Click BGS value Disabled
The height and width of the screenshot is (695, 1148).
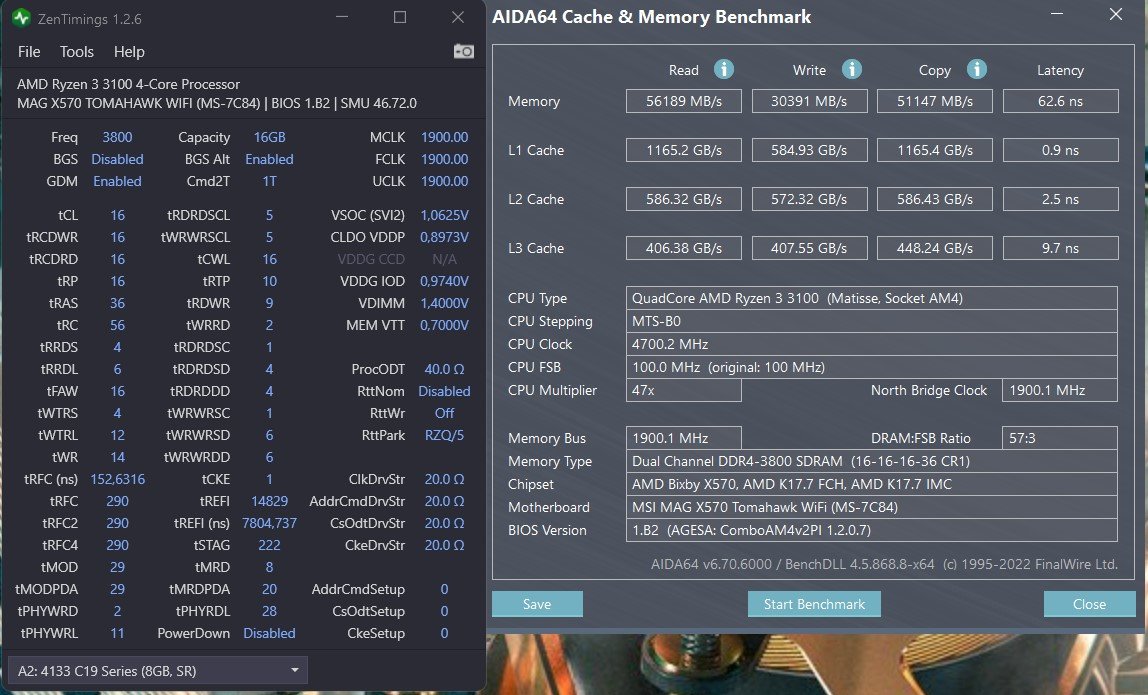117,159
